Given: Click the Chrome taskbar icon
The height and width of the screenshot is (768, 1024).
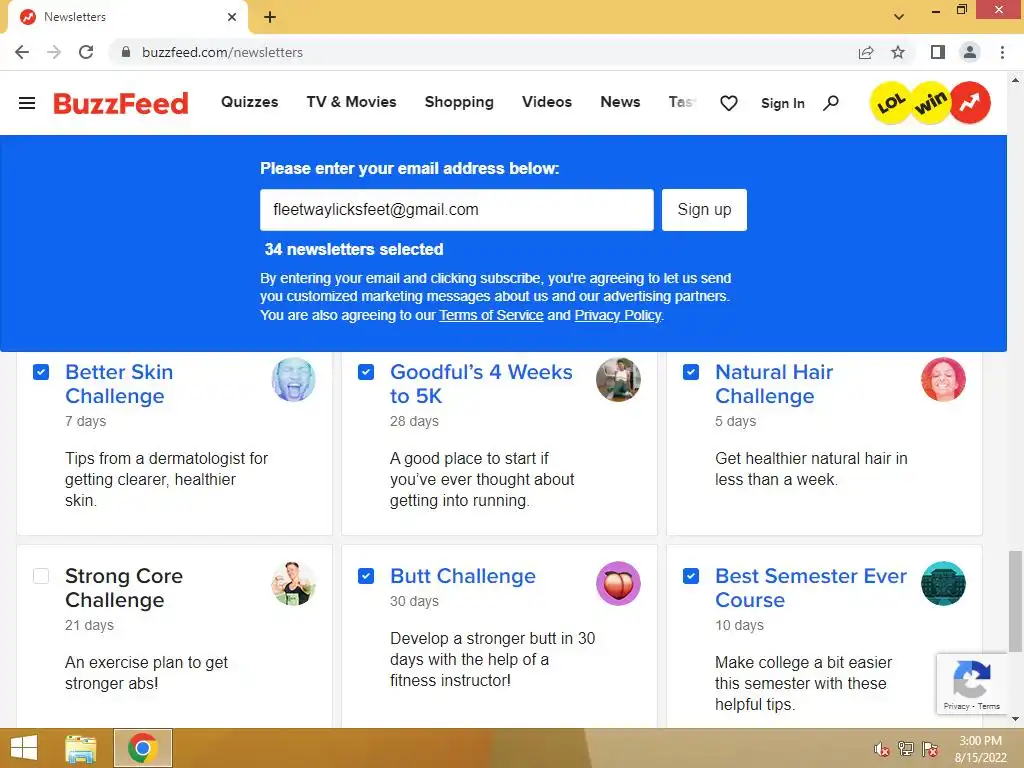Looking at the screenshot, I should [143, 748].
